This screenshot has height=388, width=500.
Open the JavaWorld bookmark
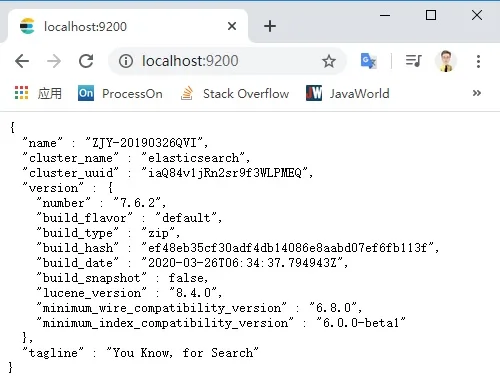348,93
